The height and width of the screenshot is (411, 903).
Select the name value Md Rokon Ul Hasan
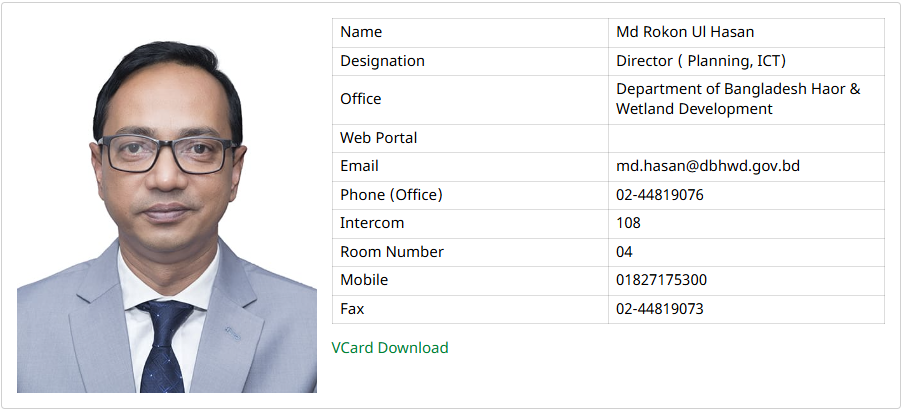click(x=685, y=32)
